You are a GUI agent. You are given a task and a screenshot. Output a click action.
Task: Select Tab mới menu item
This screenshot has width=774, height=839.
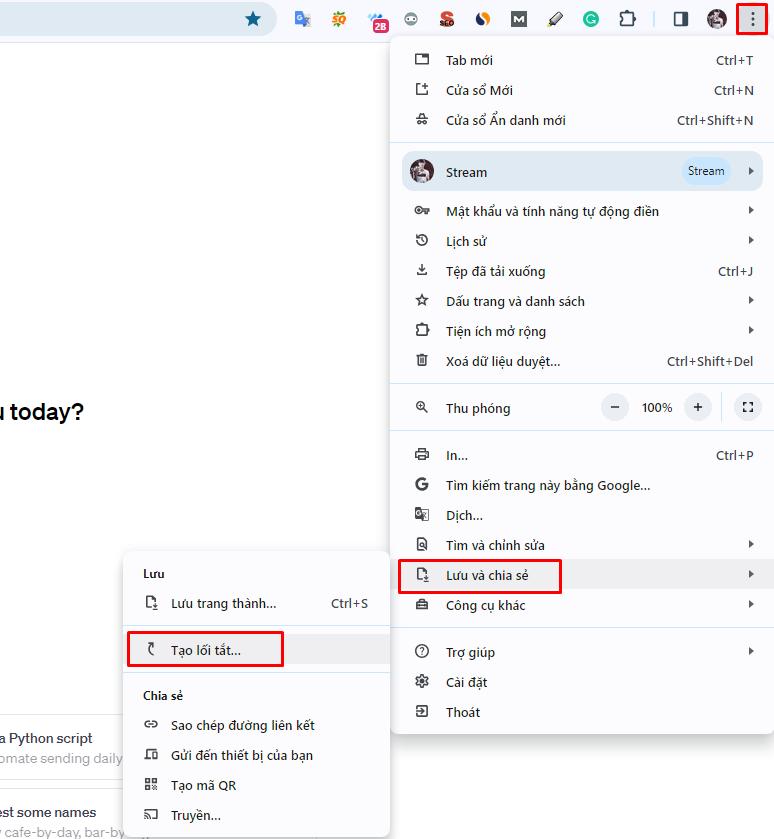582,60
